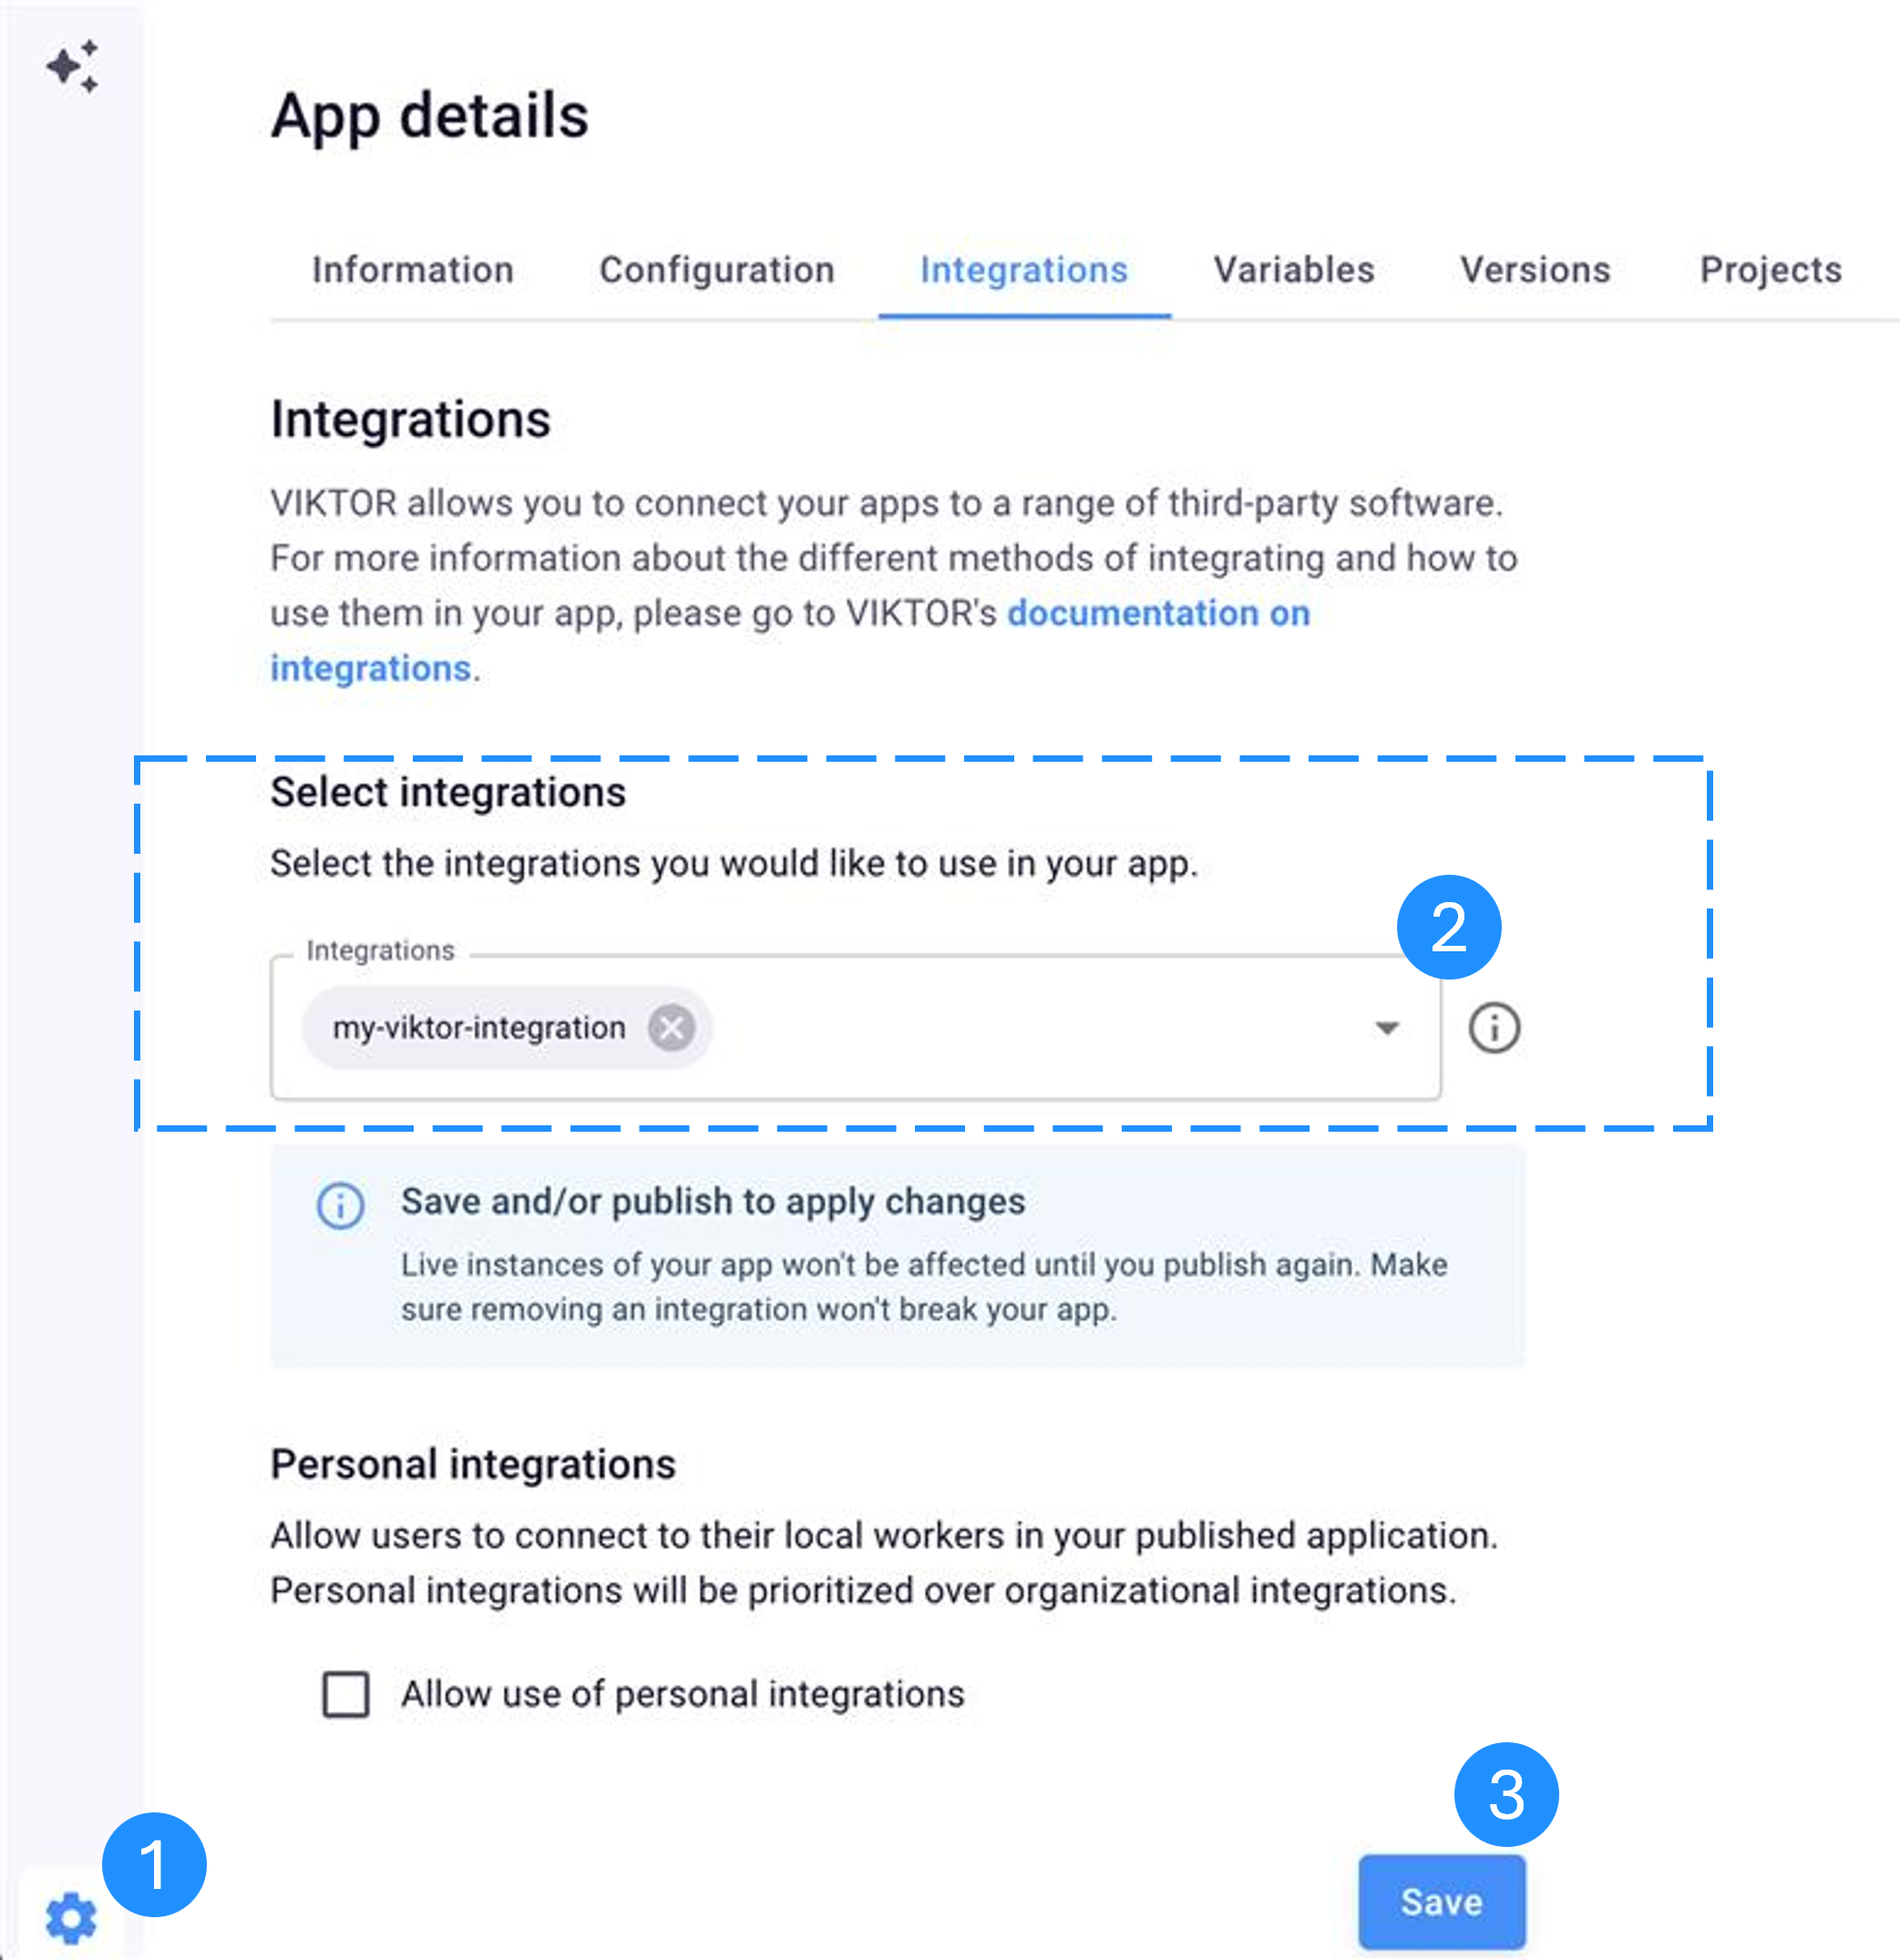Open the Integrations dropdown arrow
The width and height of the screenshot is (1900, 1960).
[x=1386, y=1027]
